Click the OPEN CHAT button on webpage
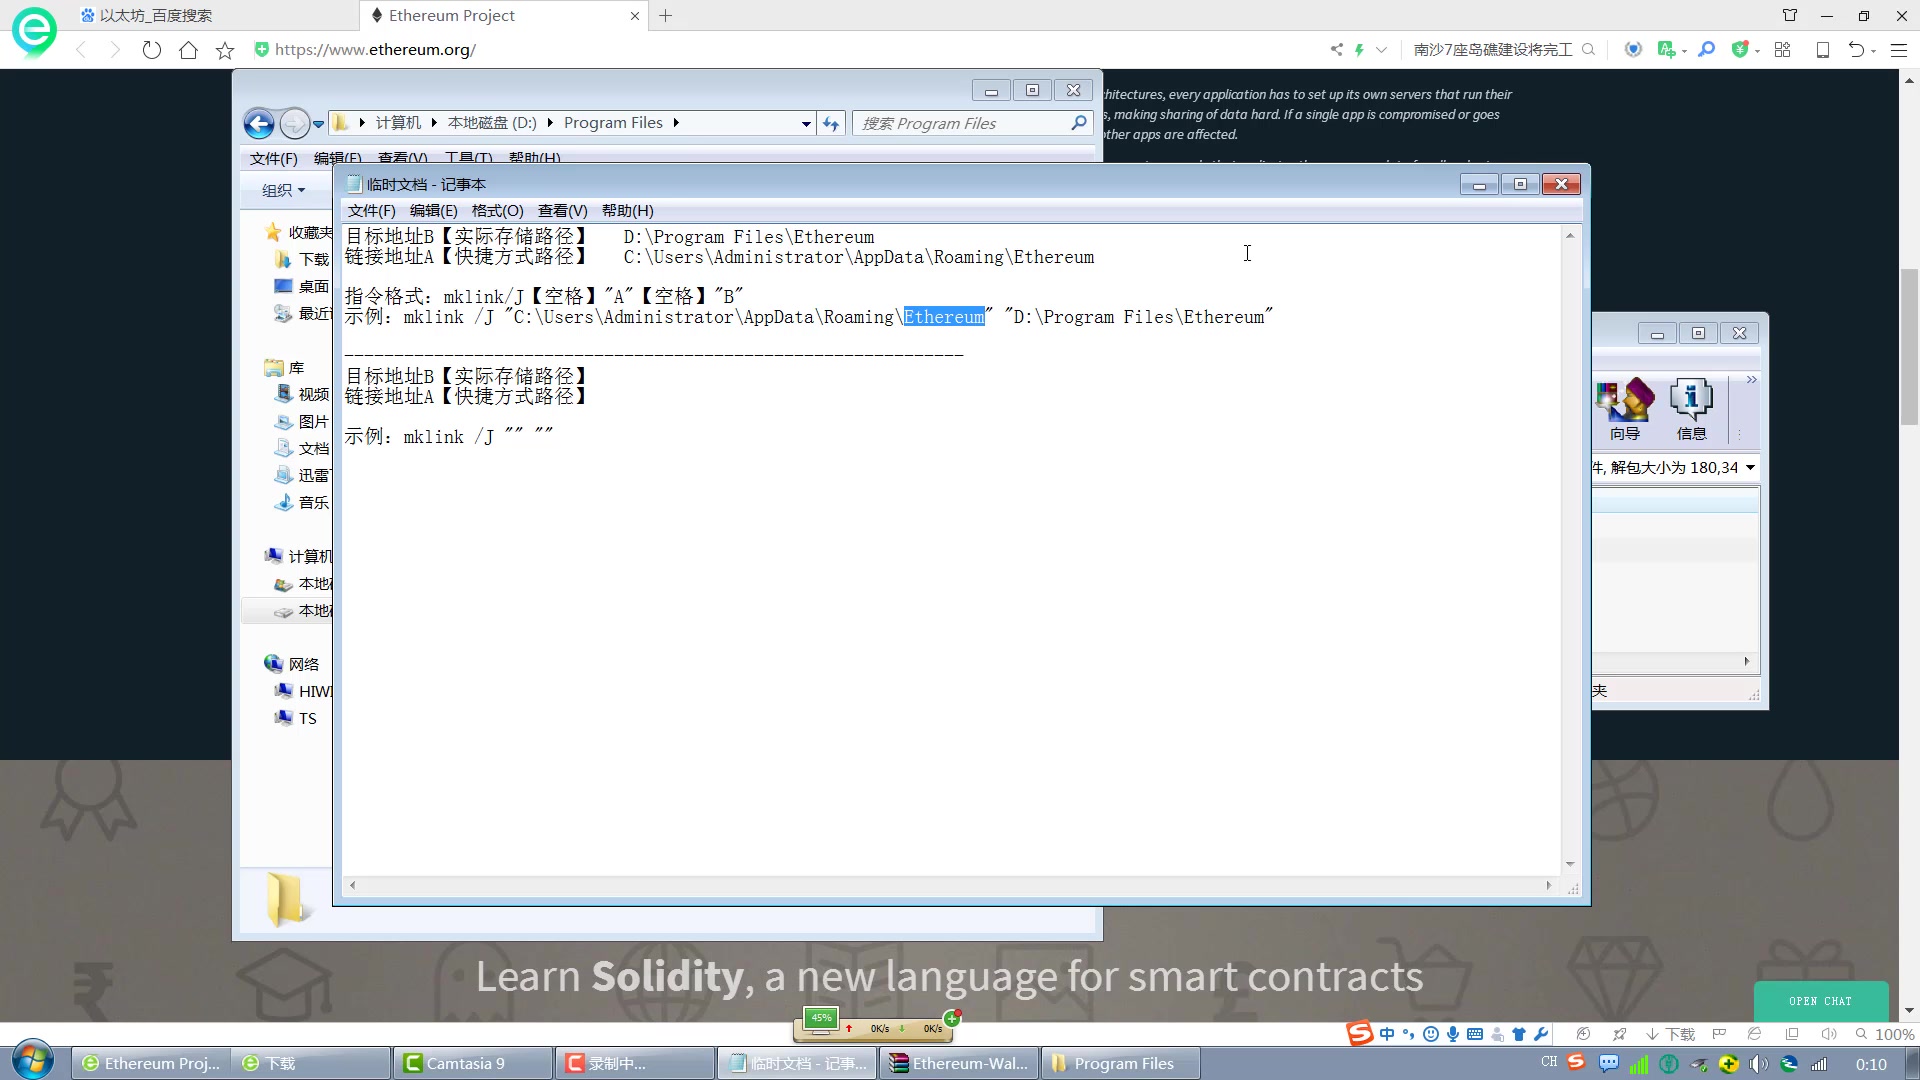The image size is (1920, 1080). [1820, 1001]
